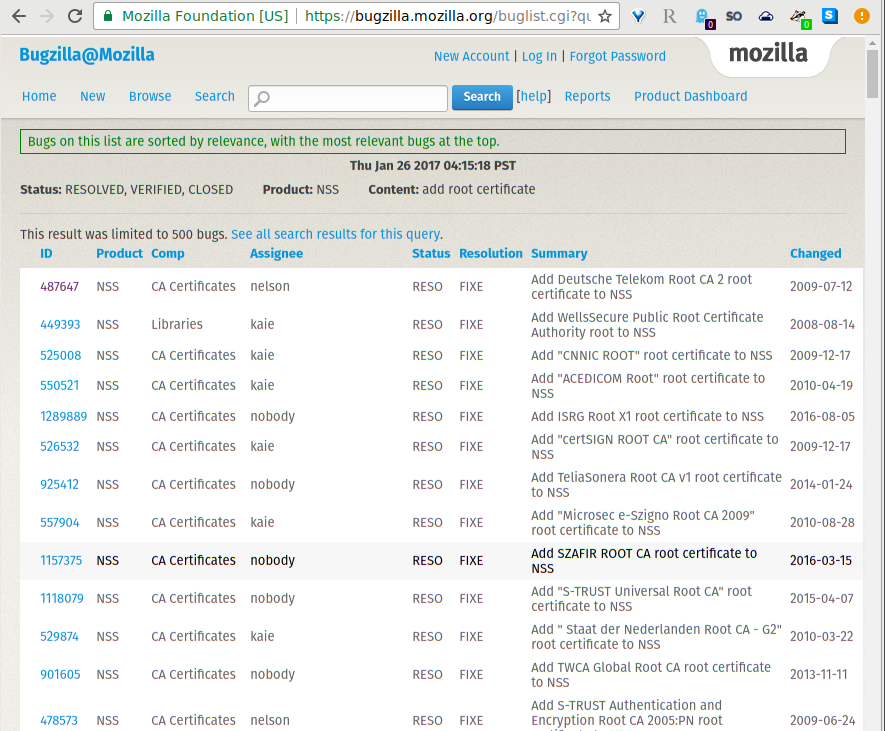The height and width of the screenshot is (731, 885).
Task: Open bug 1289889
Action: pos(63,417)
